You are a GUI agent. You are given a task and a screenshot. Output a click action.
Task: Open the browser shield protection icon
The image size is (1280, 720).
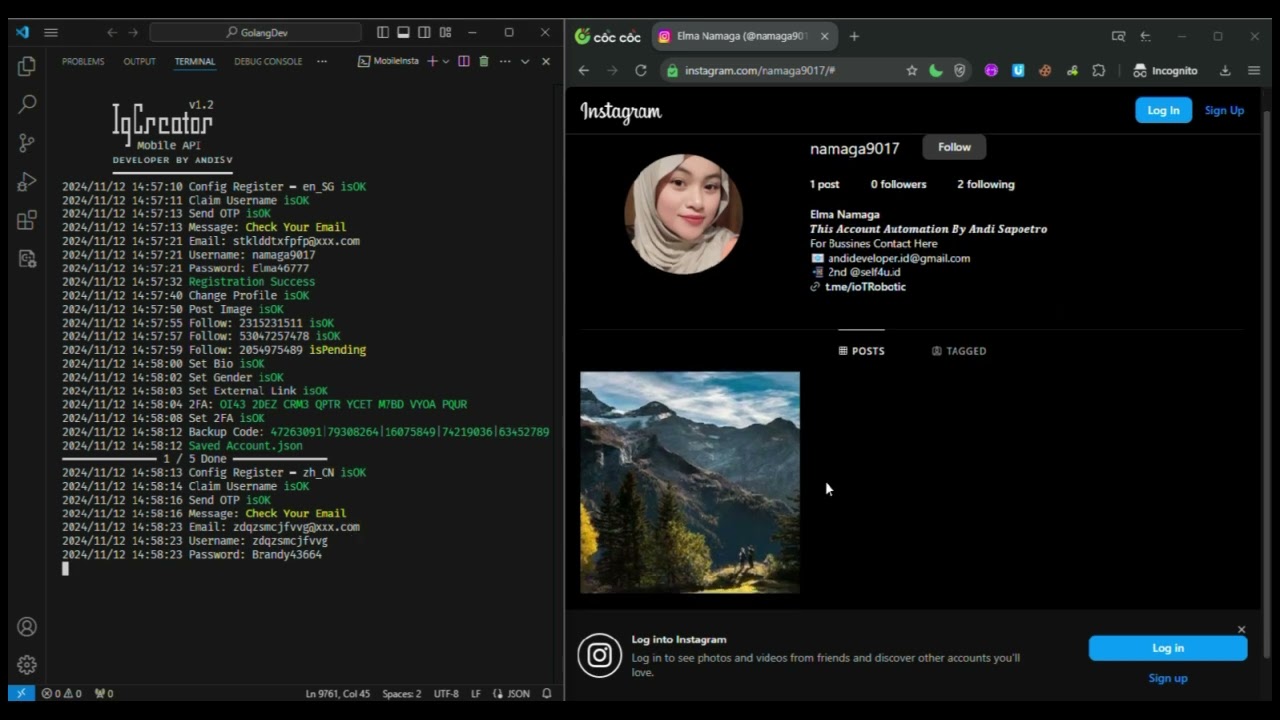point(960,71)
